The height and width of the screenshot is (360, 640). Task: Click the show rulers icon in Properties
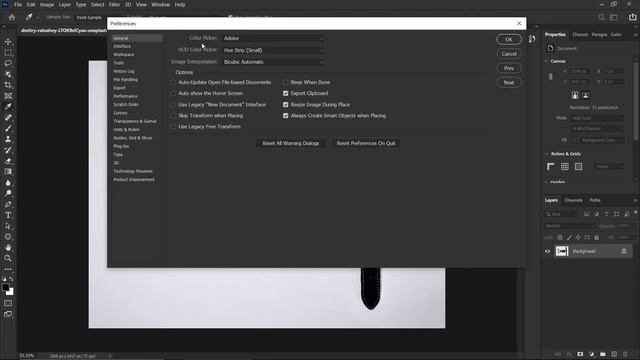551,167
